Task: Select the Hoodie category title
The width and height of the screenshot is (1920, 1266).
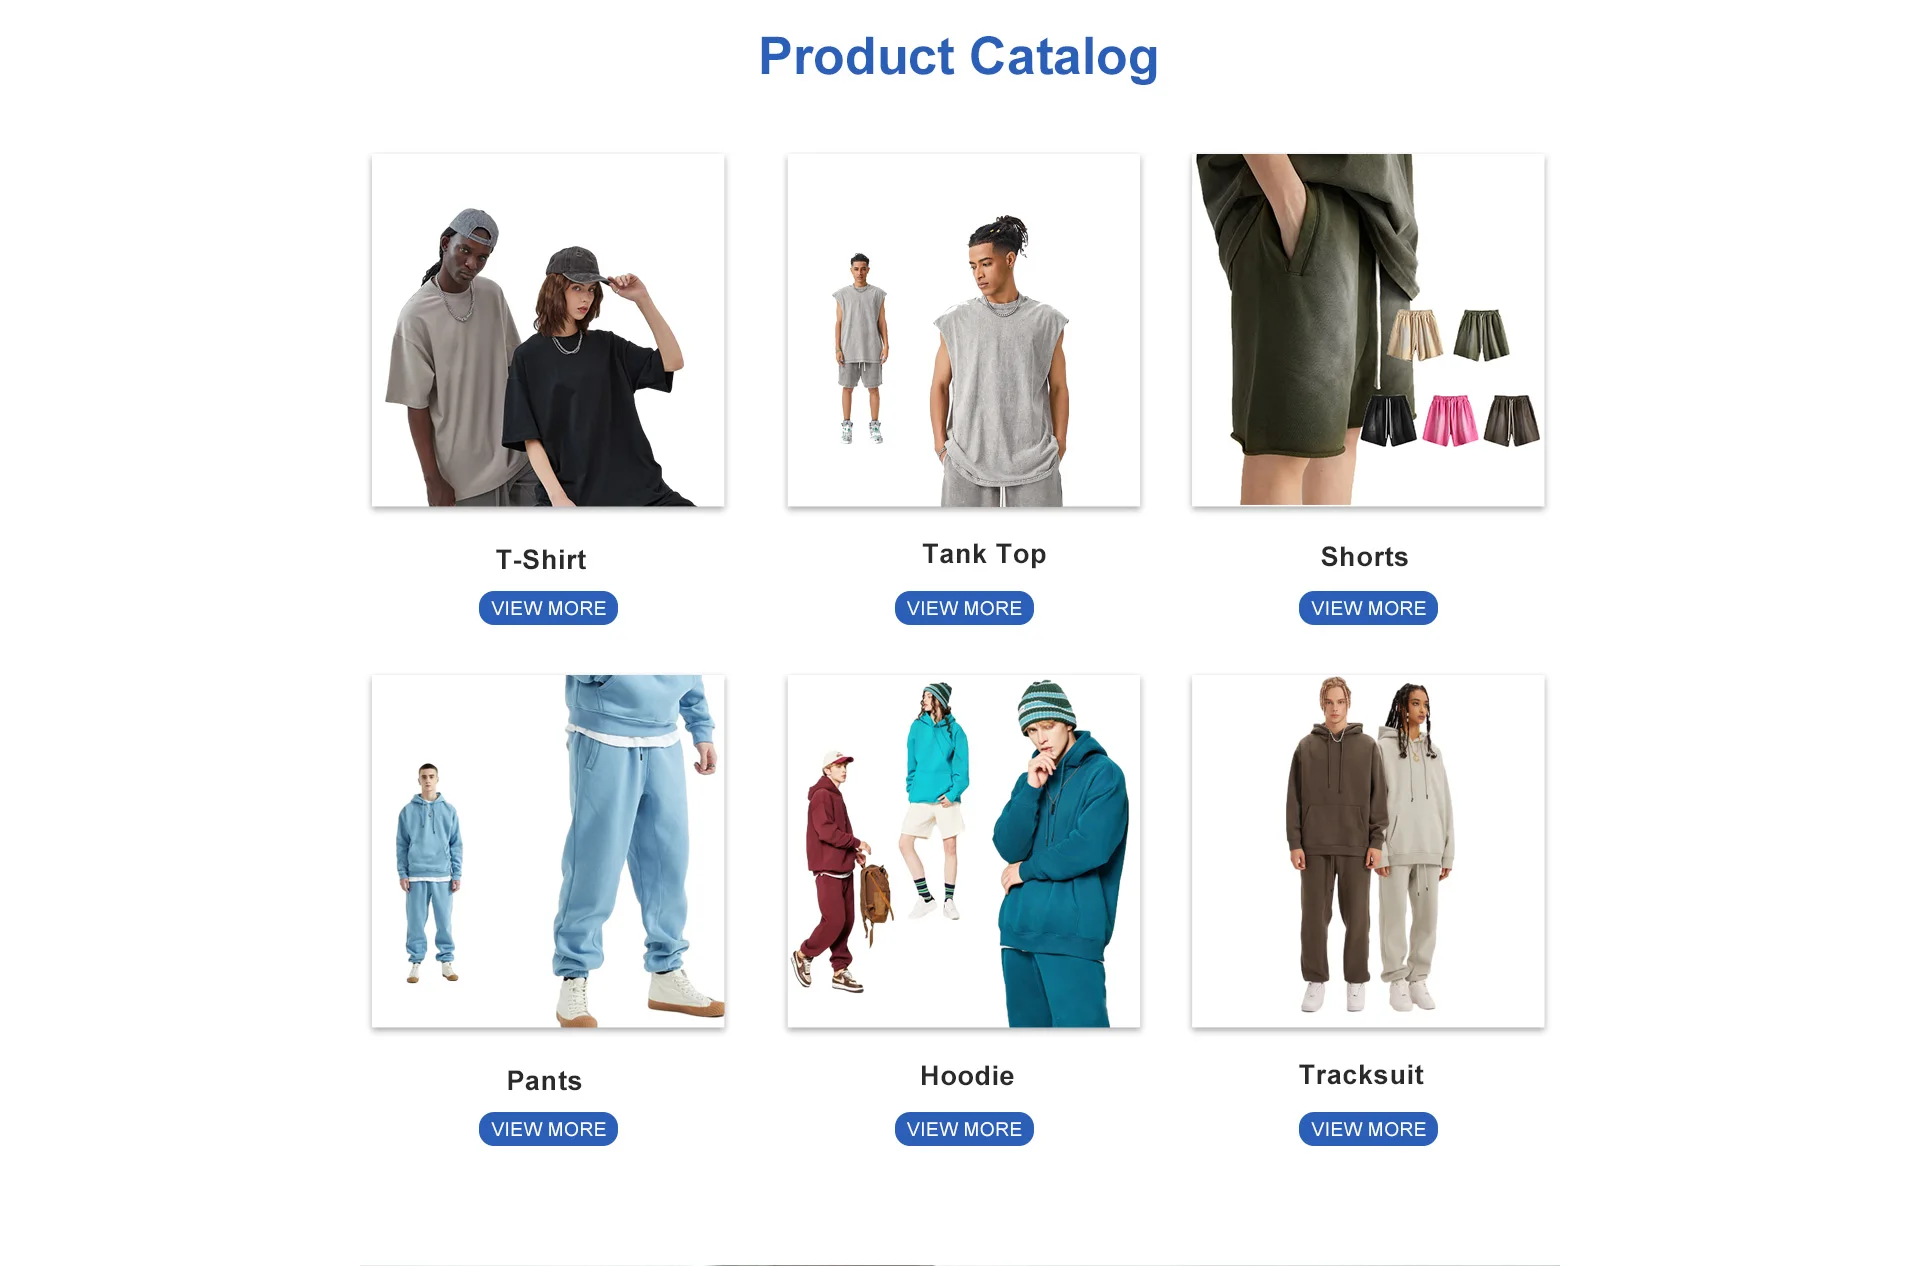Action: click(967, 1076)
